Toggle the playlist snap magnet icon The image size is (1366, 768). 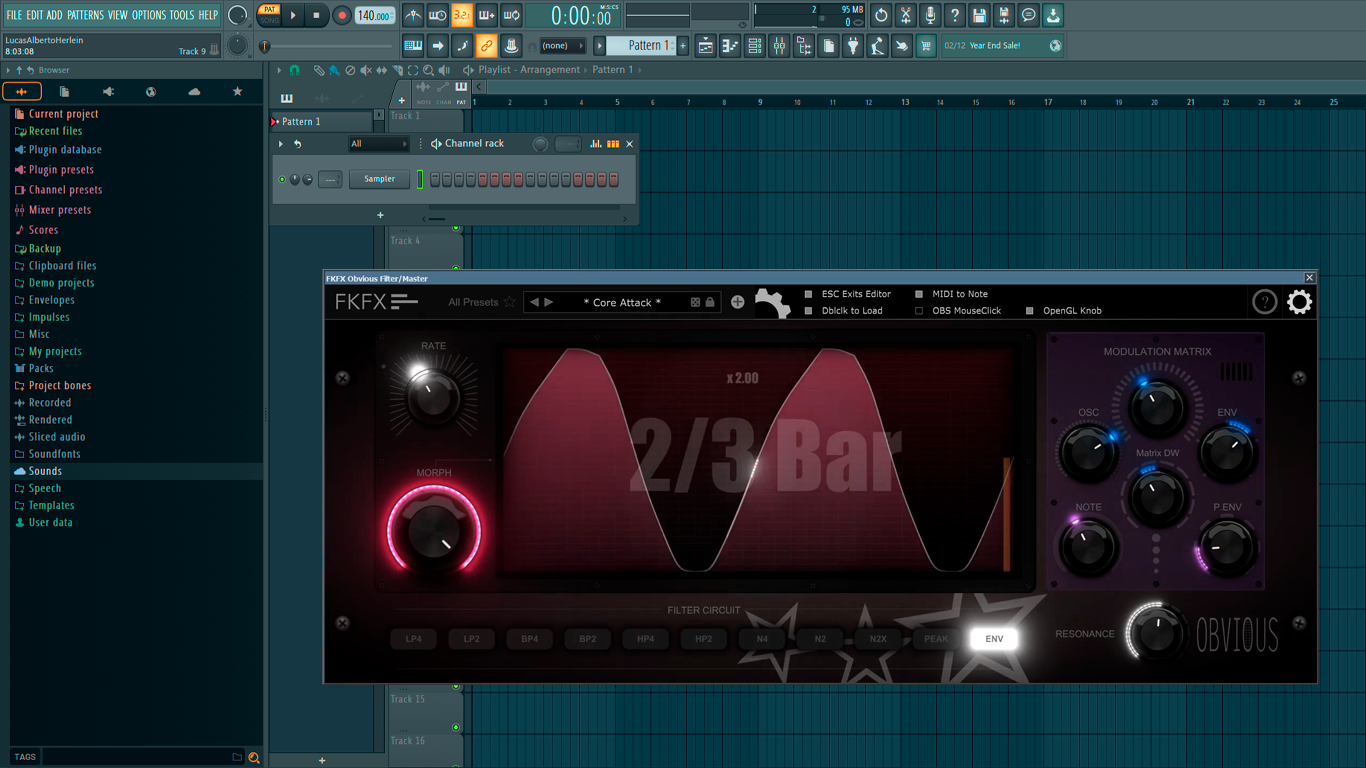click(294, 70)
